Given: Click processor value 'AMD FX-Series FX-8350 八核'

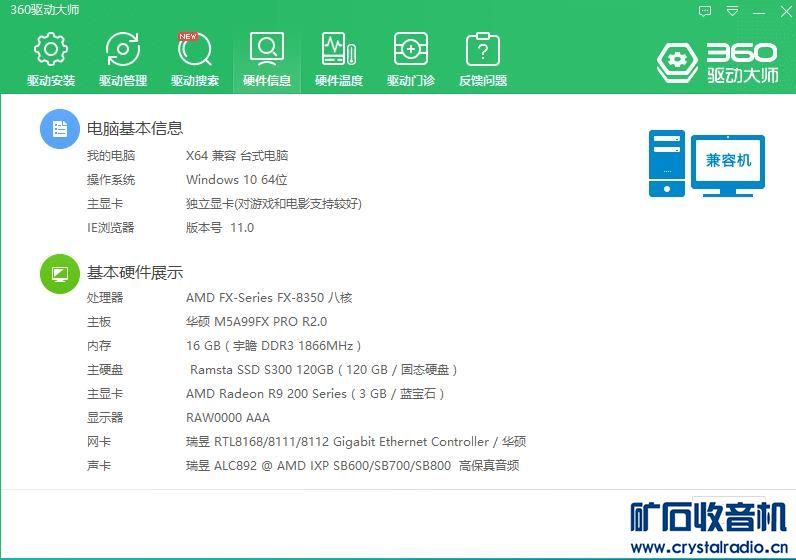Looking at the screenshot, I should point(269,298).
